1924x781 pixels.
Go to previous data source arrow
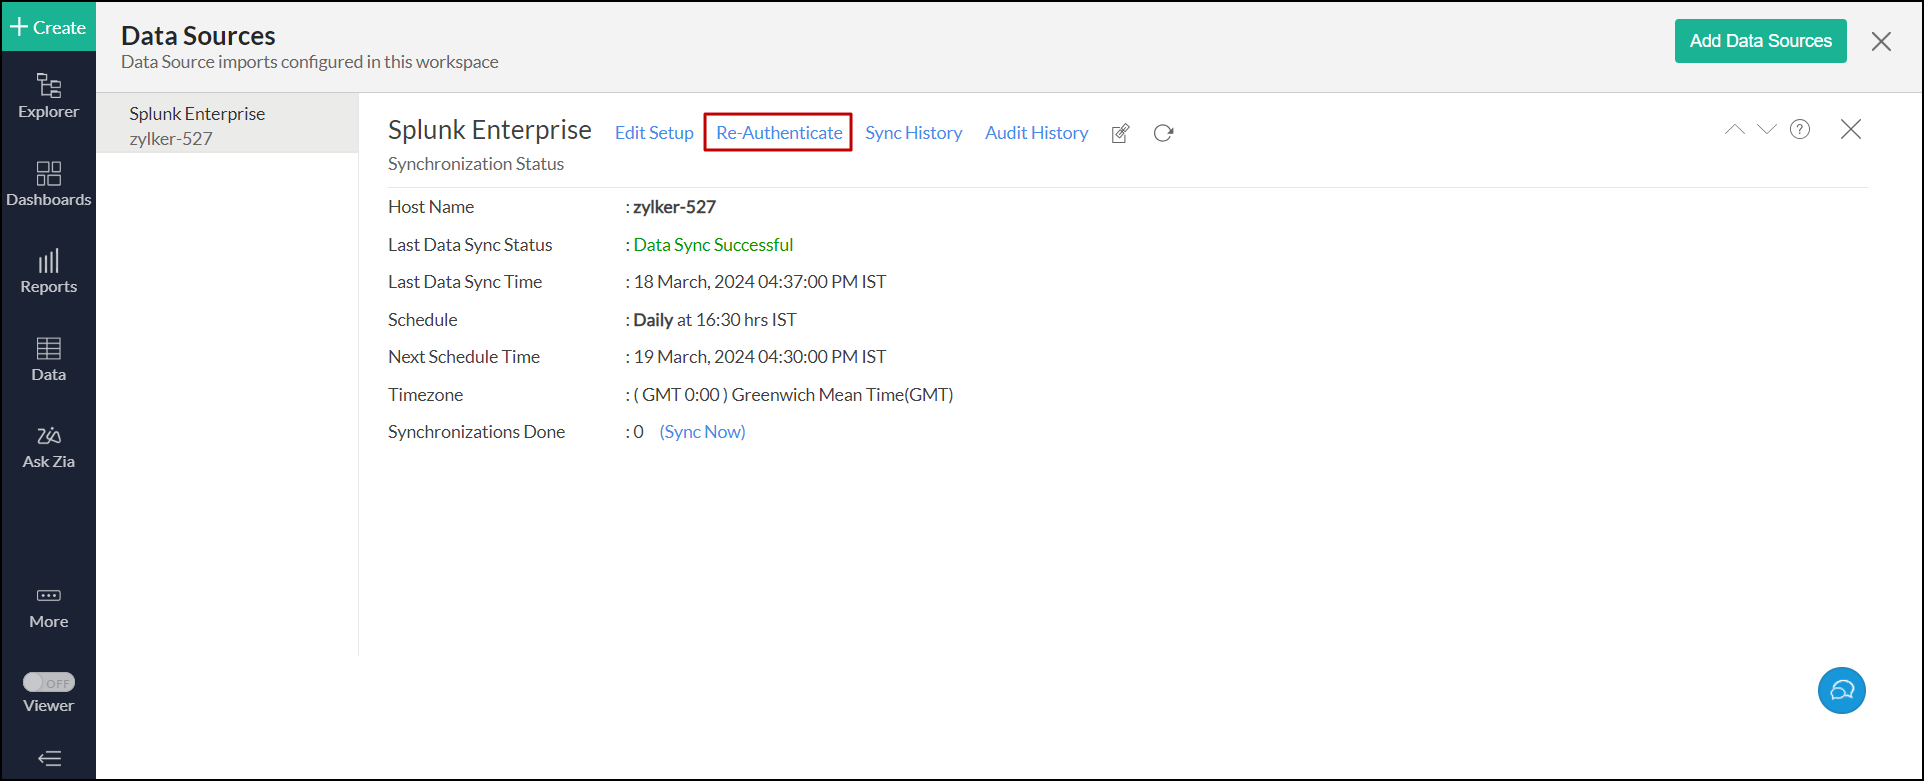point(1734,129)
